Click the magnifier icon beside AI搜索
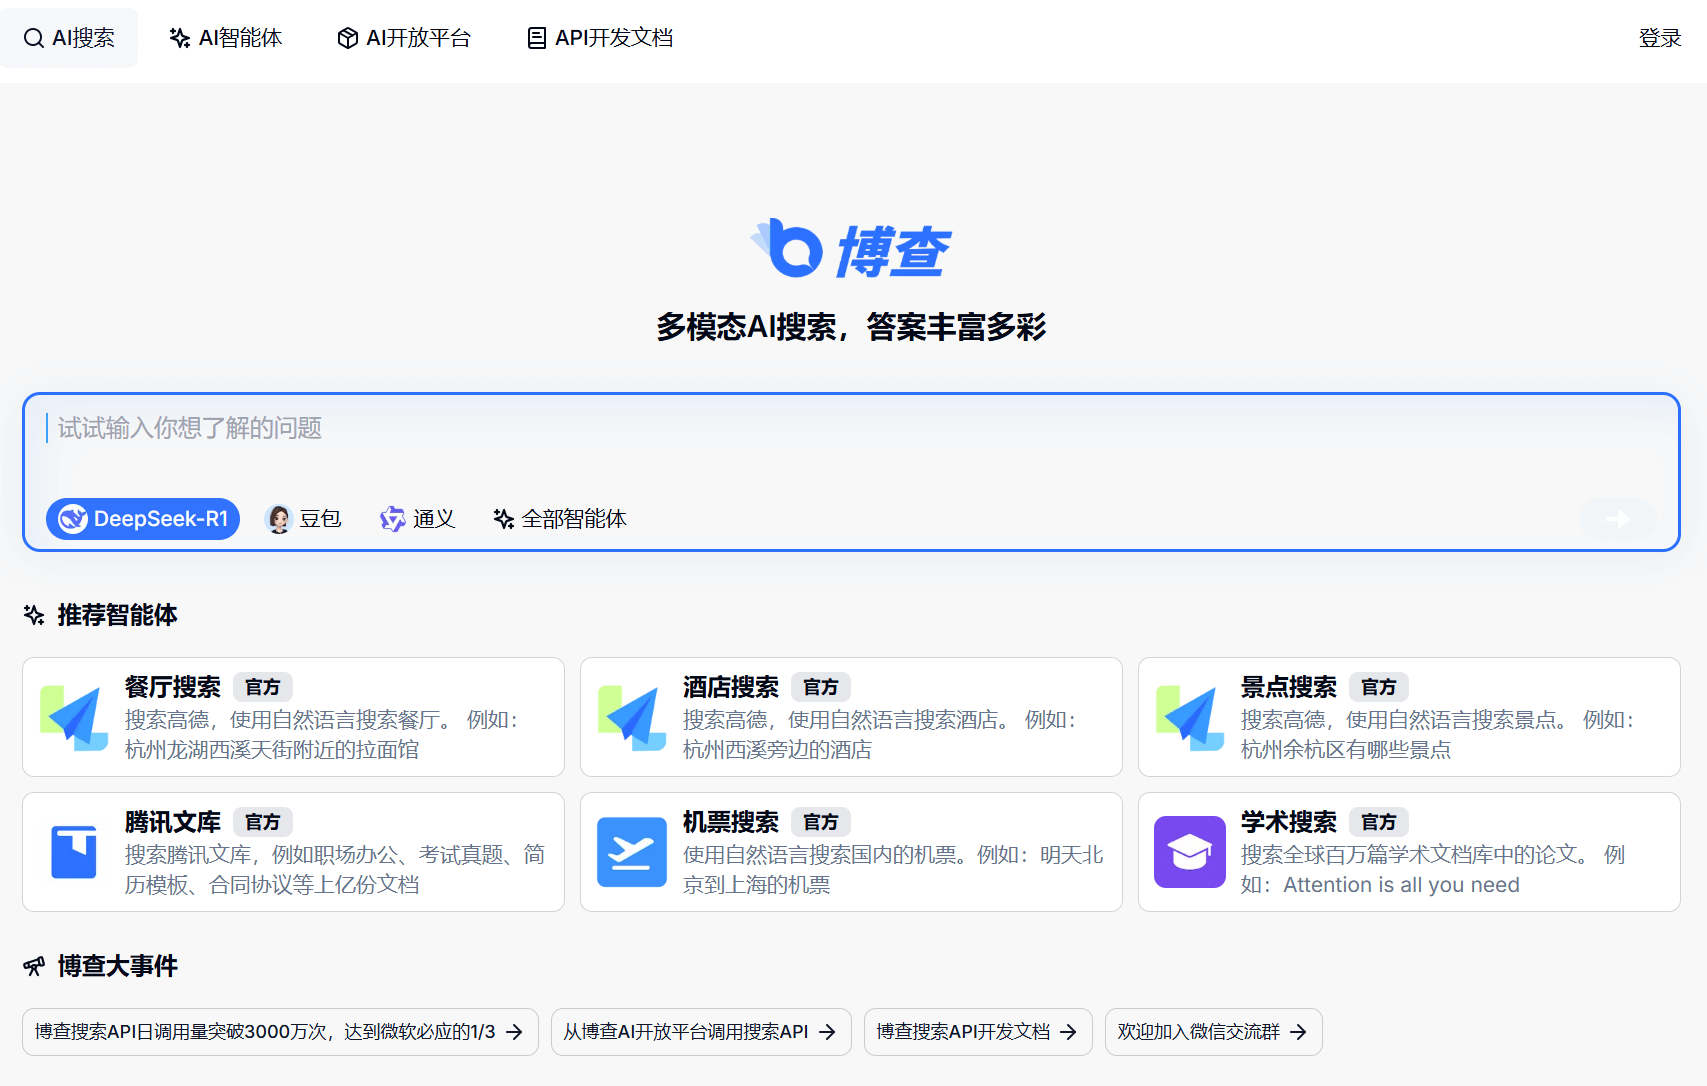 pyautogui.click(x=33, y=37)
